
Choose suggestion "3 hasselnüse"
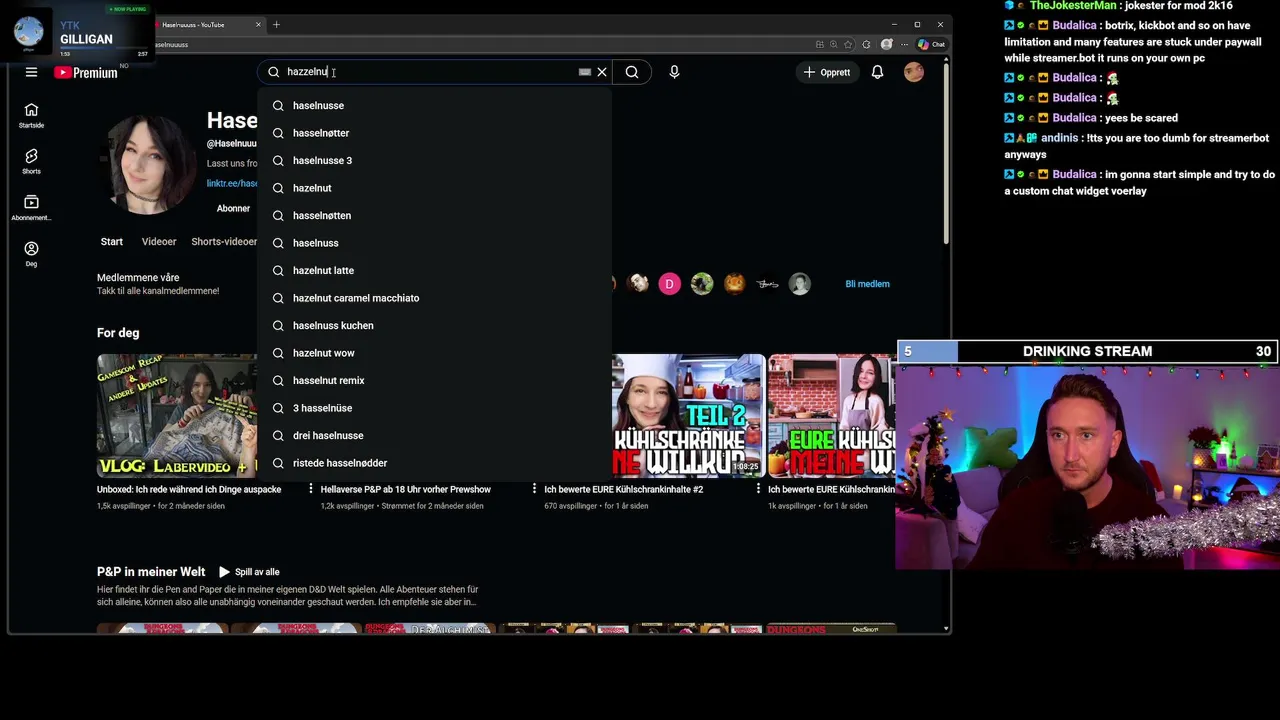tap(434, 408)
